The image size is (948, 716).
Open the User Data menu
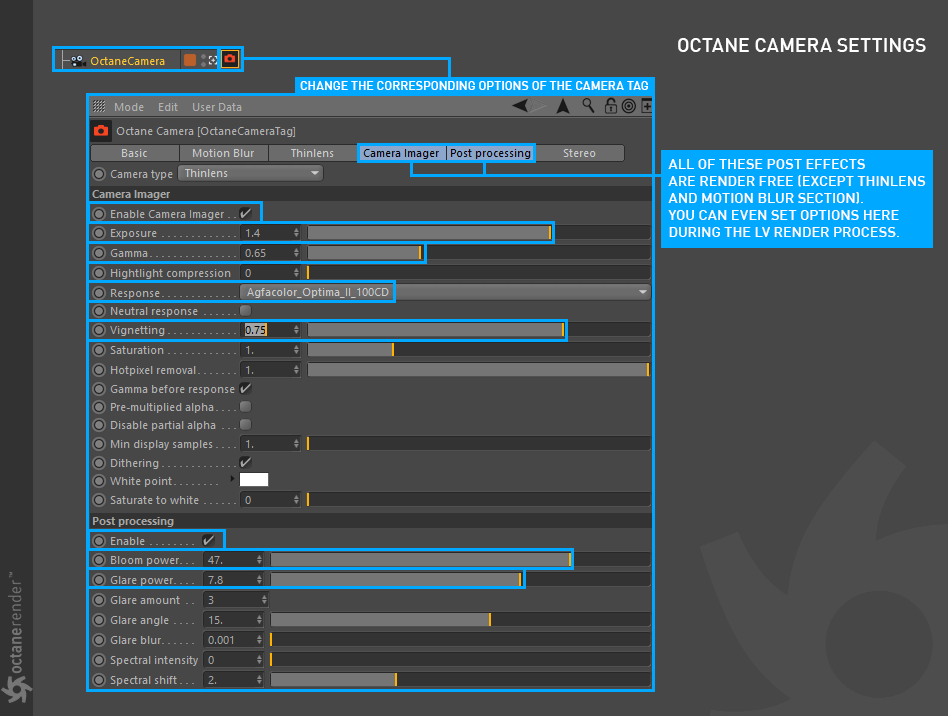(217, 107)
